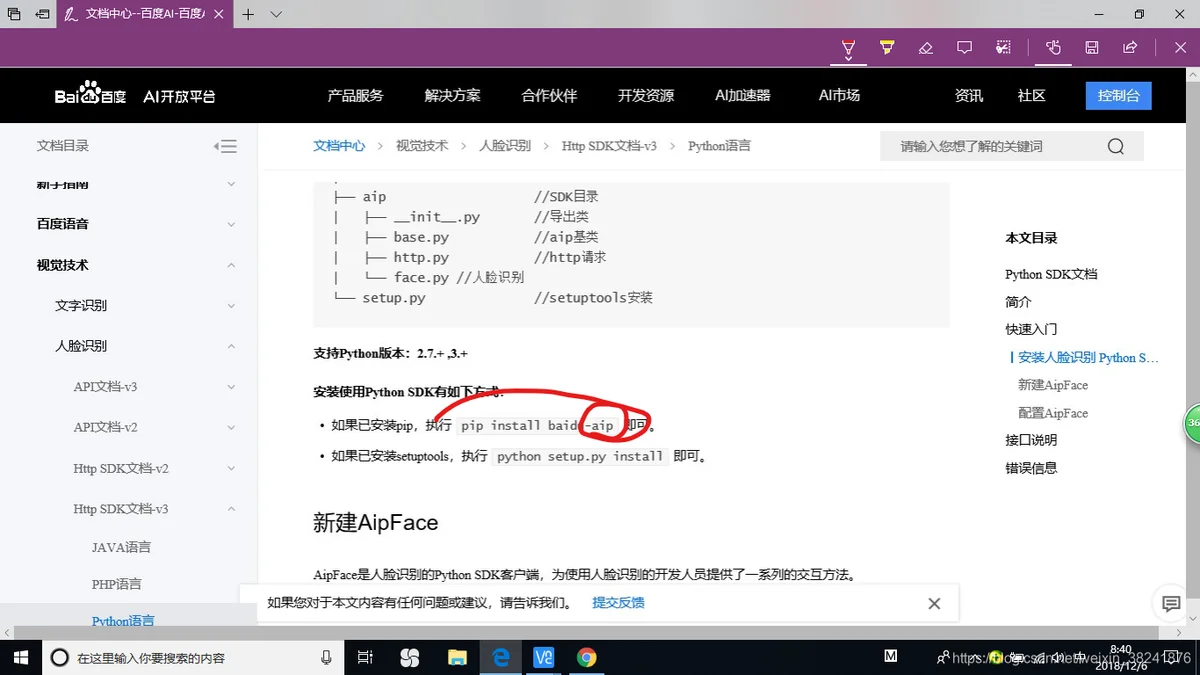Collapse the 文档目录 sidebar with the menu icon
The image size is (1200, 675).
226,146
